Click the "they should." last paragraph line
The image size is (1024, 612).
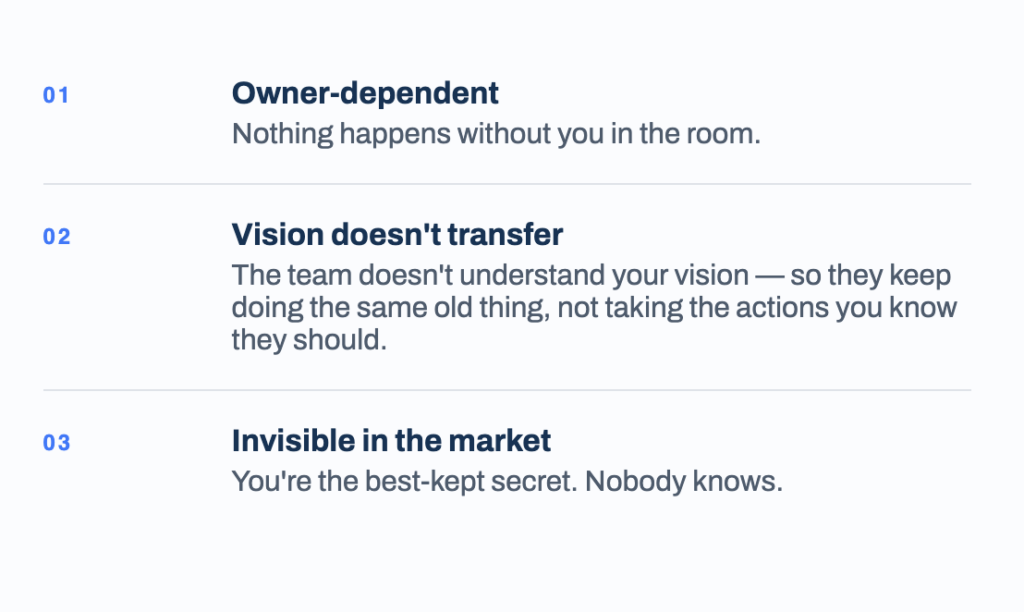point(309,340)
